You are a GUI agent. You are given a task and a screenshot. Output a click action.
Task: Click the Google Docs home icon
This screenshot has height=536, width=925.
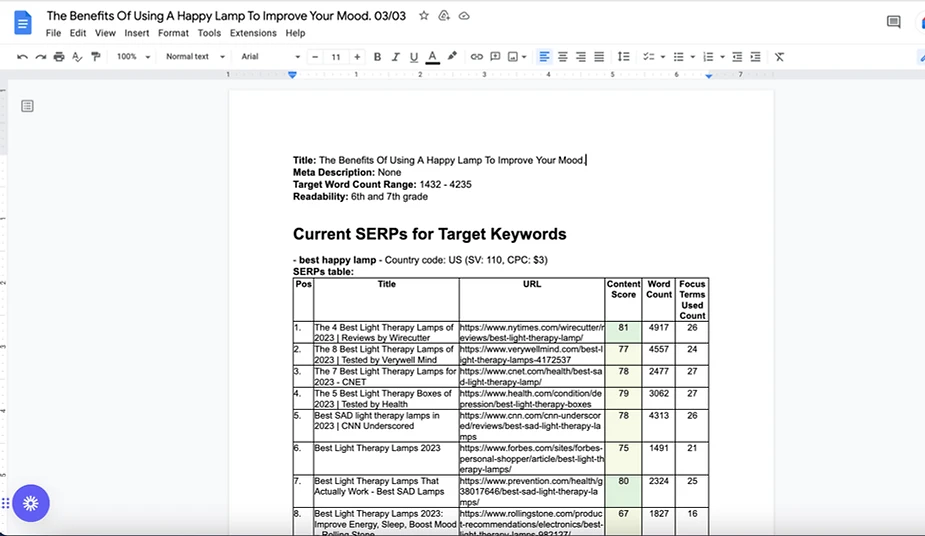22,24
